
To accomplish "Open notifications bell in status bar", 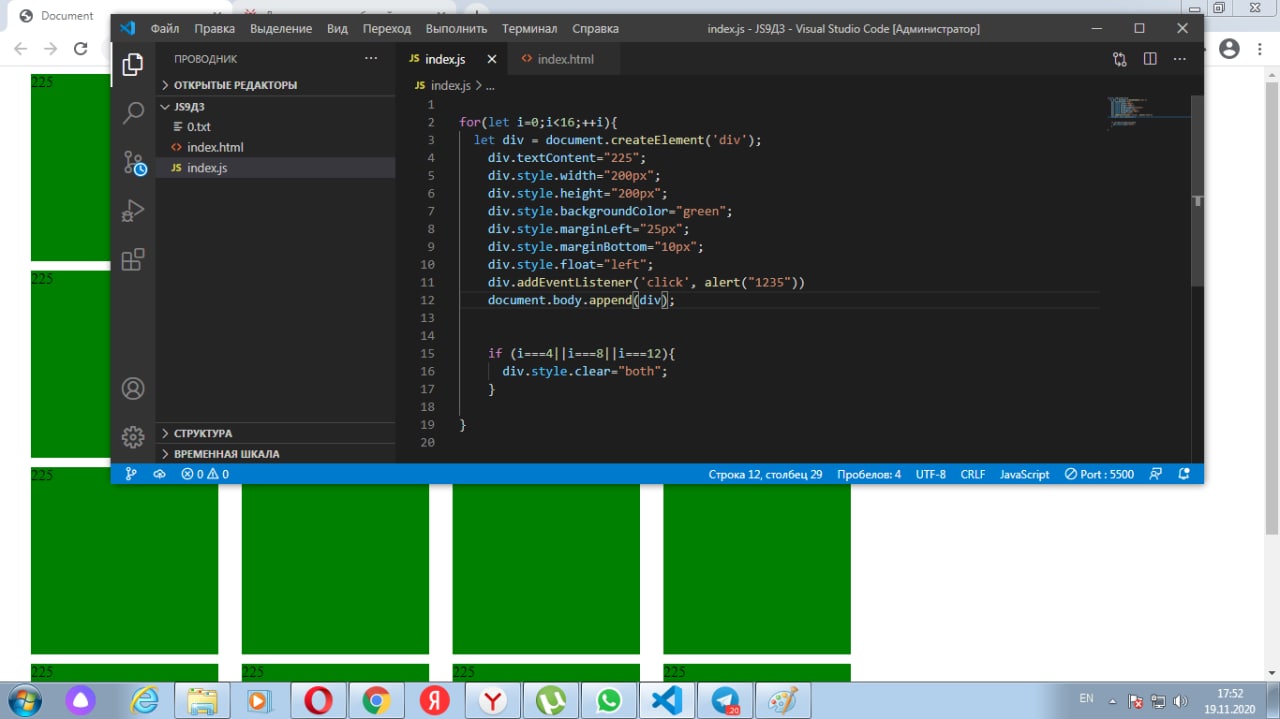I will (x=1184, y=474).
